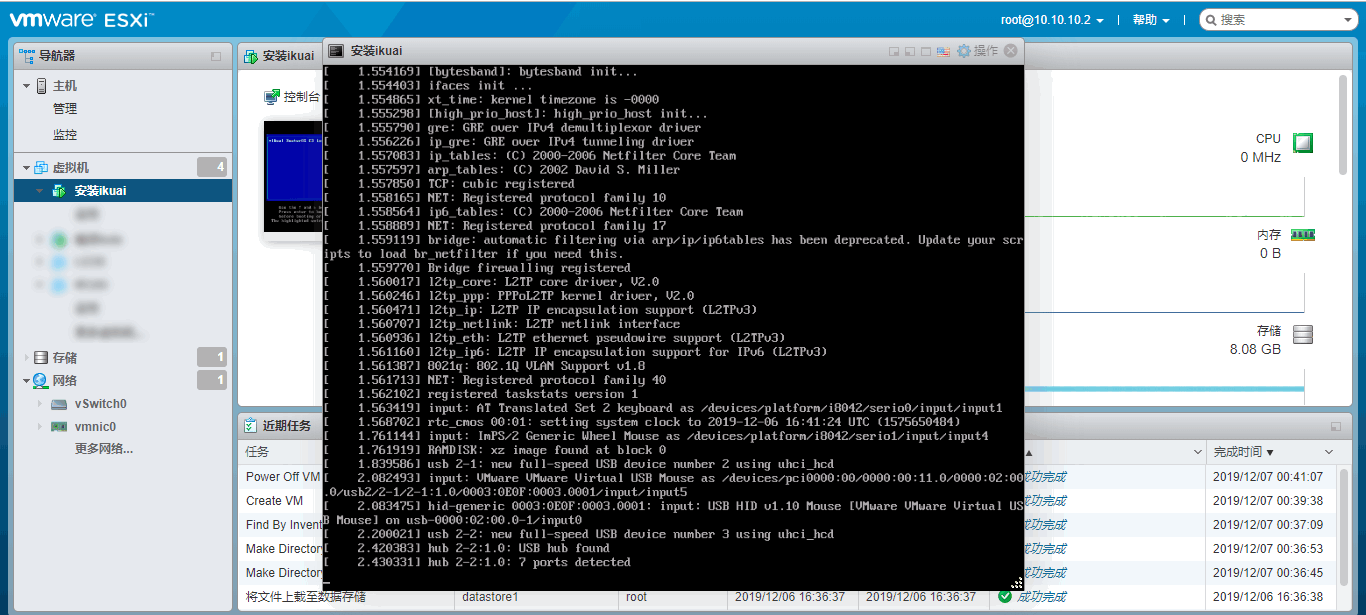Click the 存储 storage icon in navigator
Viewport: 1366px width, 615px height.
tap(41, 357)
